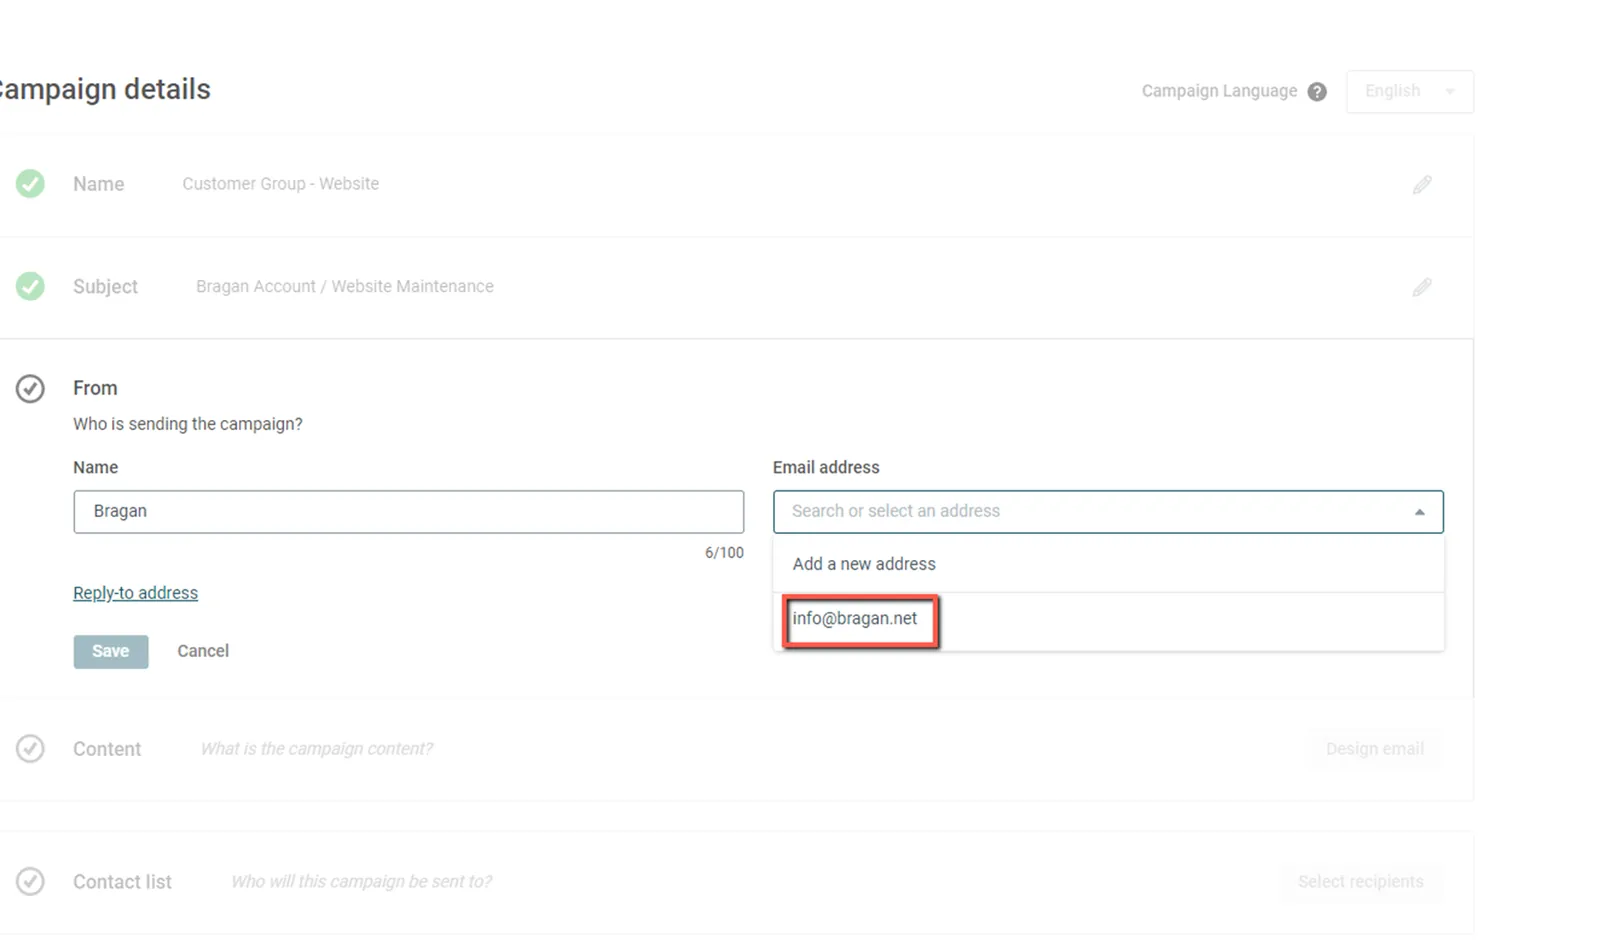The image size is (1600, 943).
Task: Click the Campaign Language label
Action: pyautogui.click(x=1219, y=91)
